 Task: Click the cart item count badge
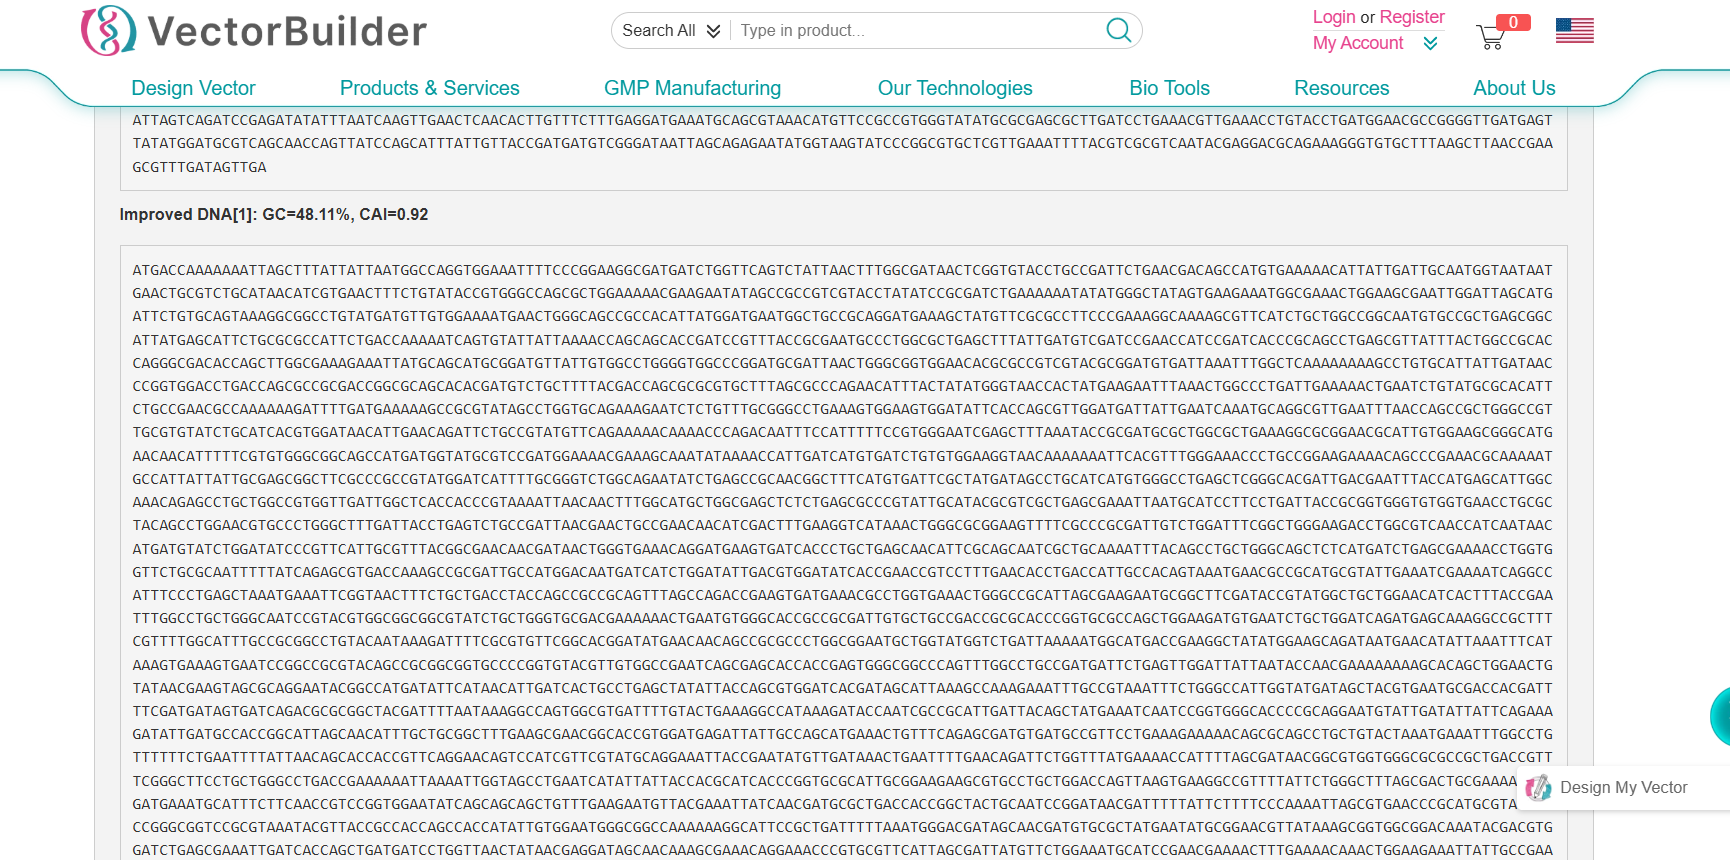(1513, 22)
